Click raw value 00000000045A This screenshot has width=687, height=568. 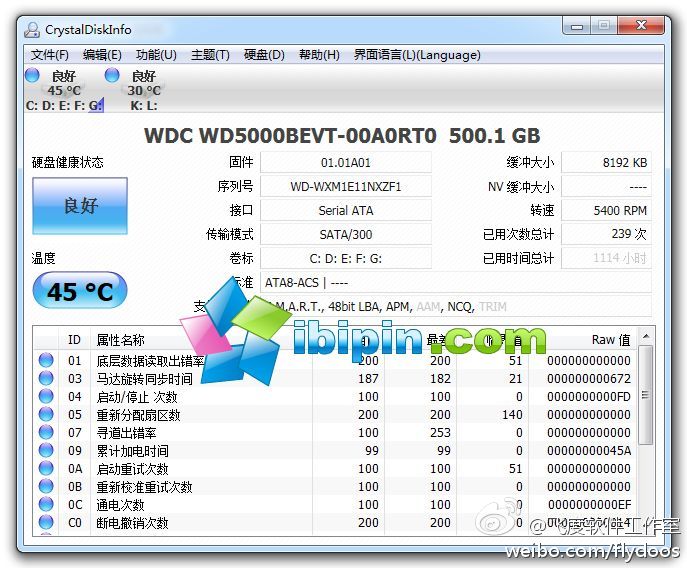pyautogui.click(x=589, y=451)
